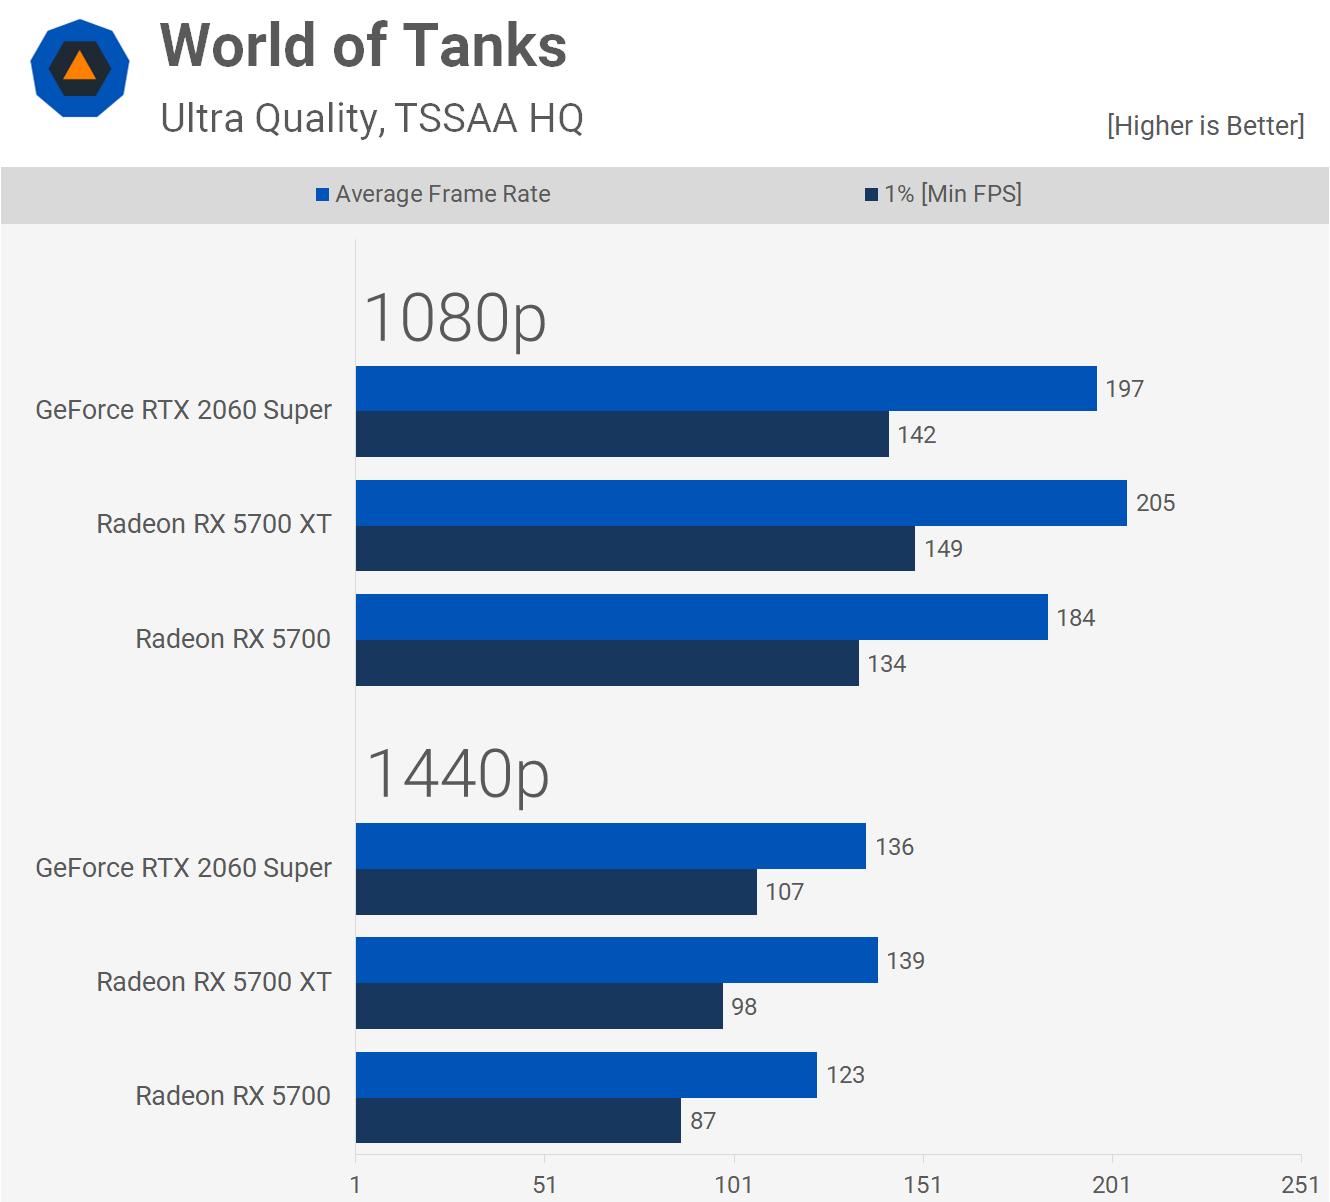Click the 1080p RTX 2060 Super 197 bar
The height and width of the screenshot is (1202, 1330).
[x=725, y=389]
